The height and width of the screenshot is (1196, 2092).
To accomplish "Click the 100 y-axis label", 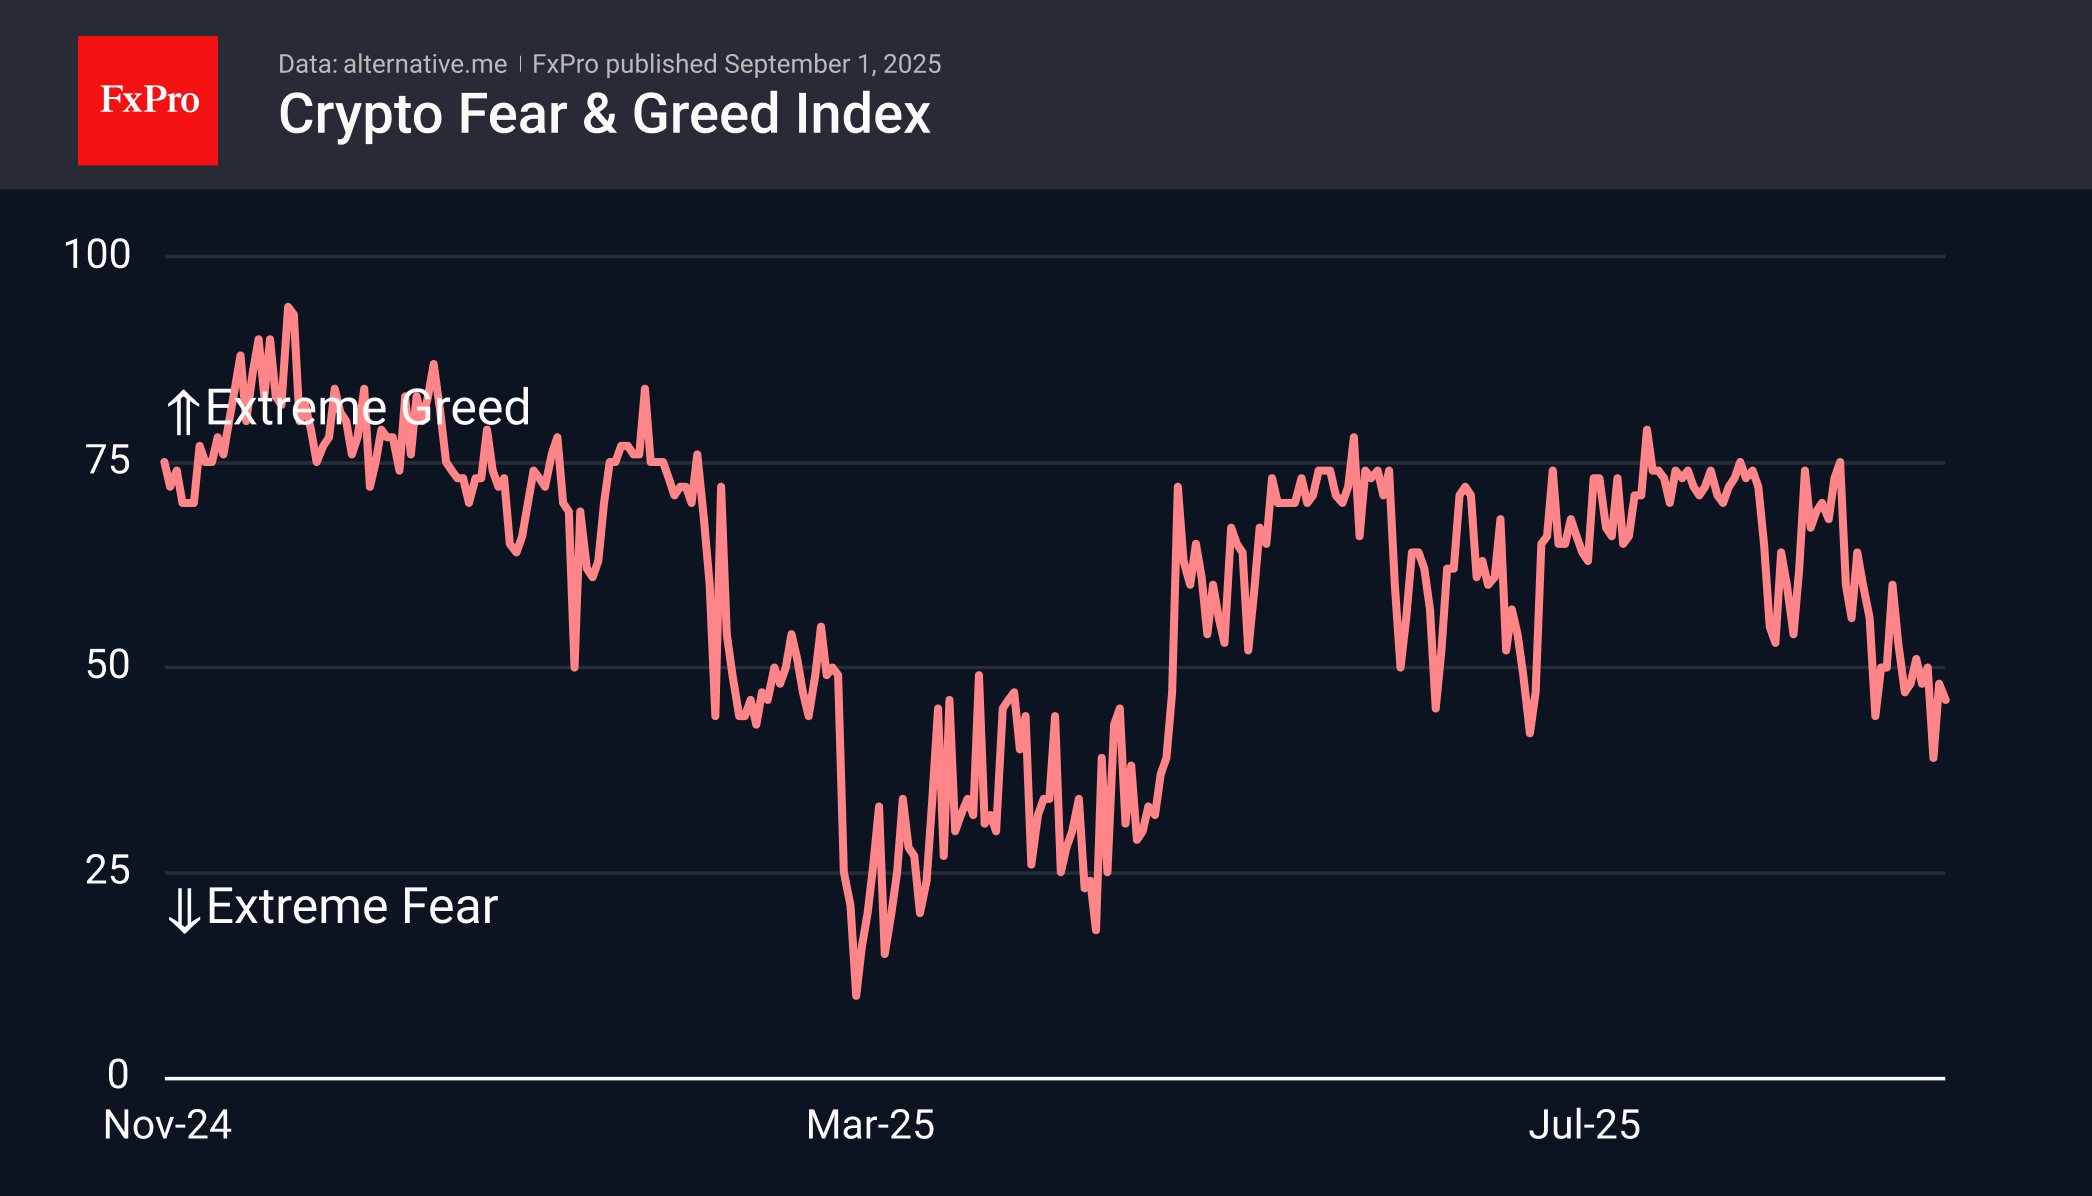I will point(97,255).
